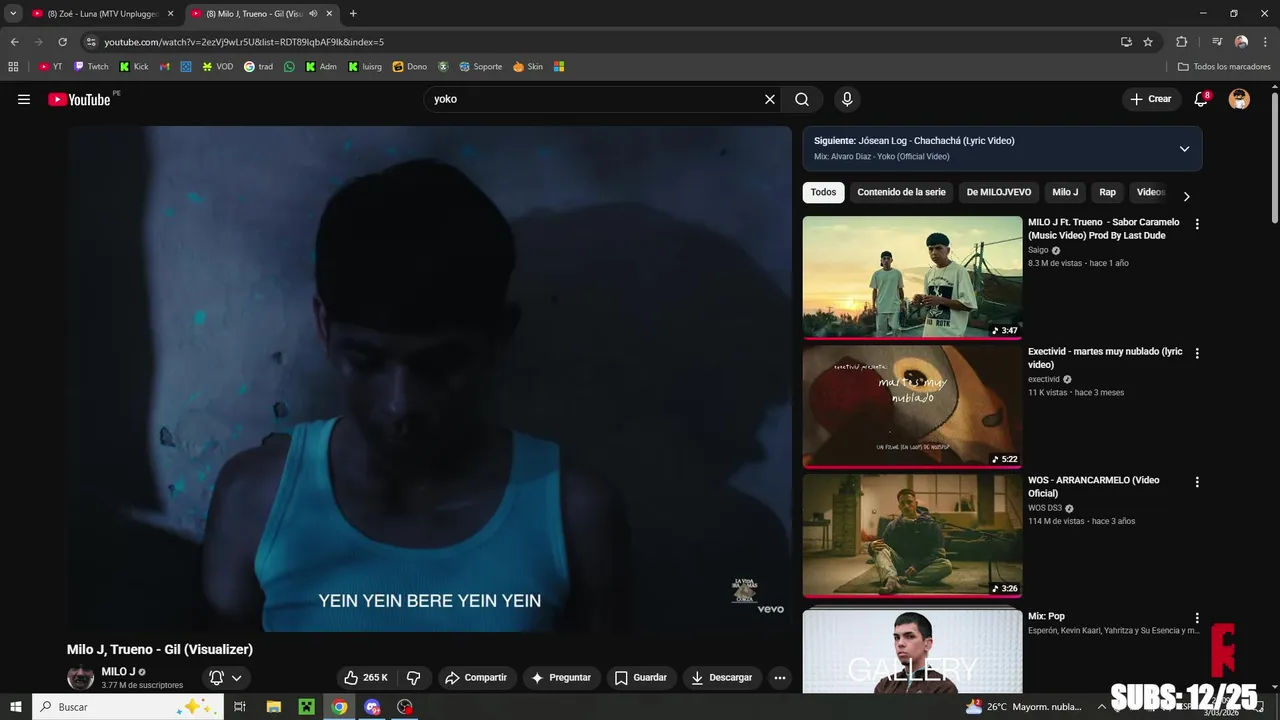
Task: Click the Crear button
Action: [x=1151, y=99]
